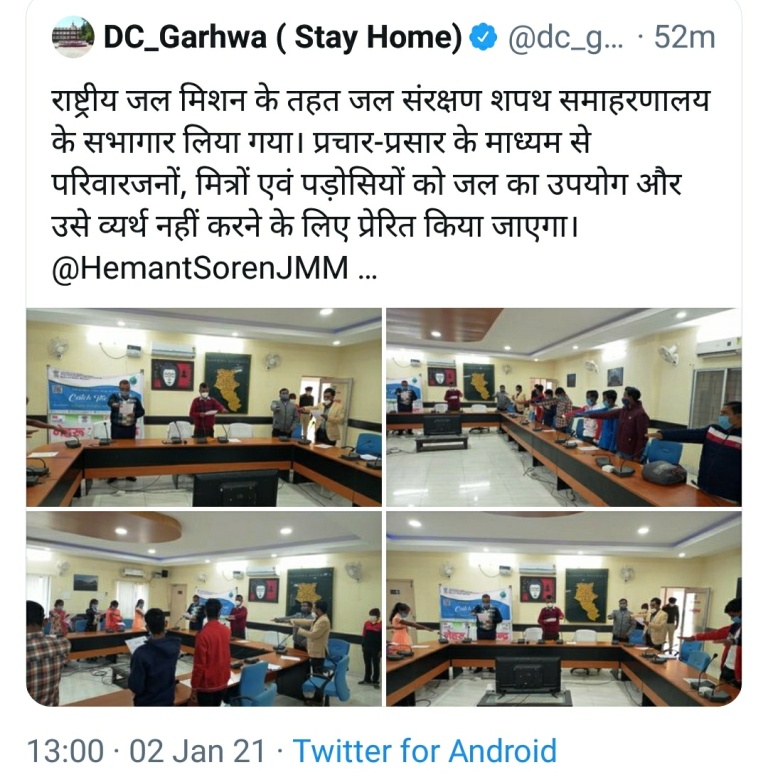Screen dimensions: 768x777
Task: Open the Twitter for Android source link
Action: tap(425, 750)
